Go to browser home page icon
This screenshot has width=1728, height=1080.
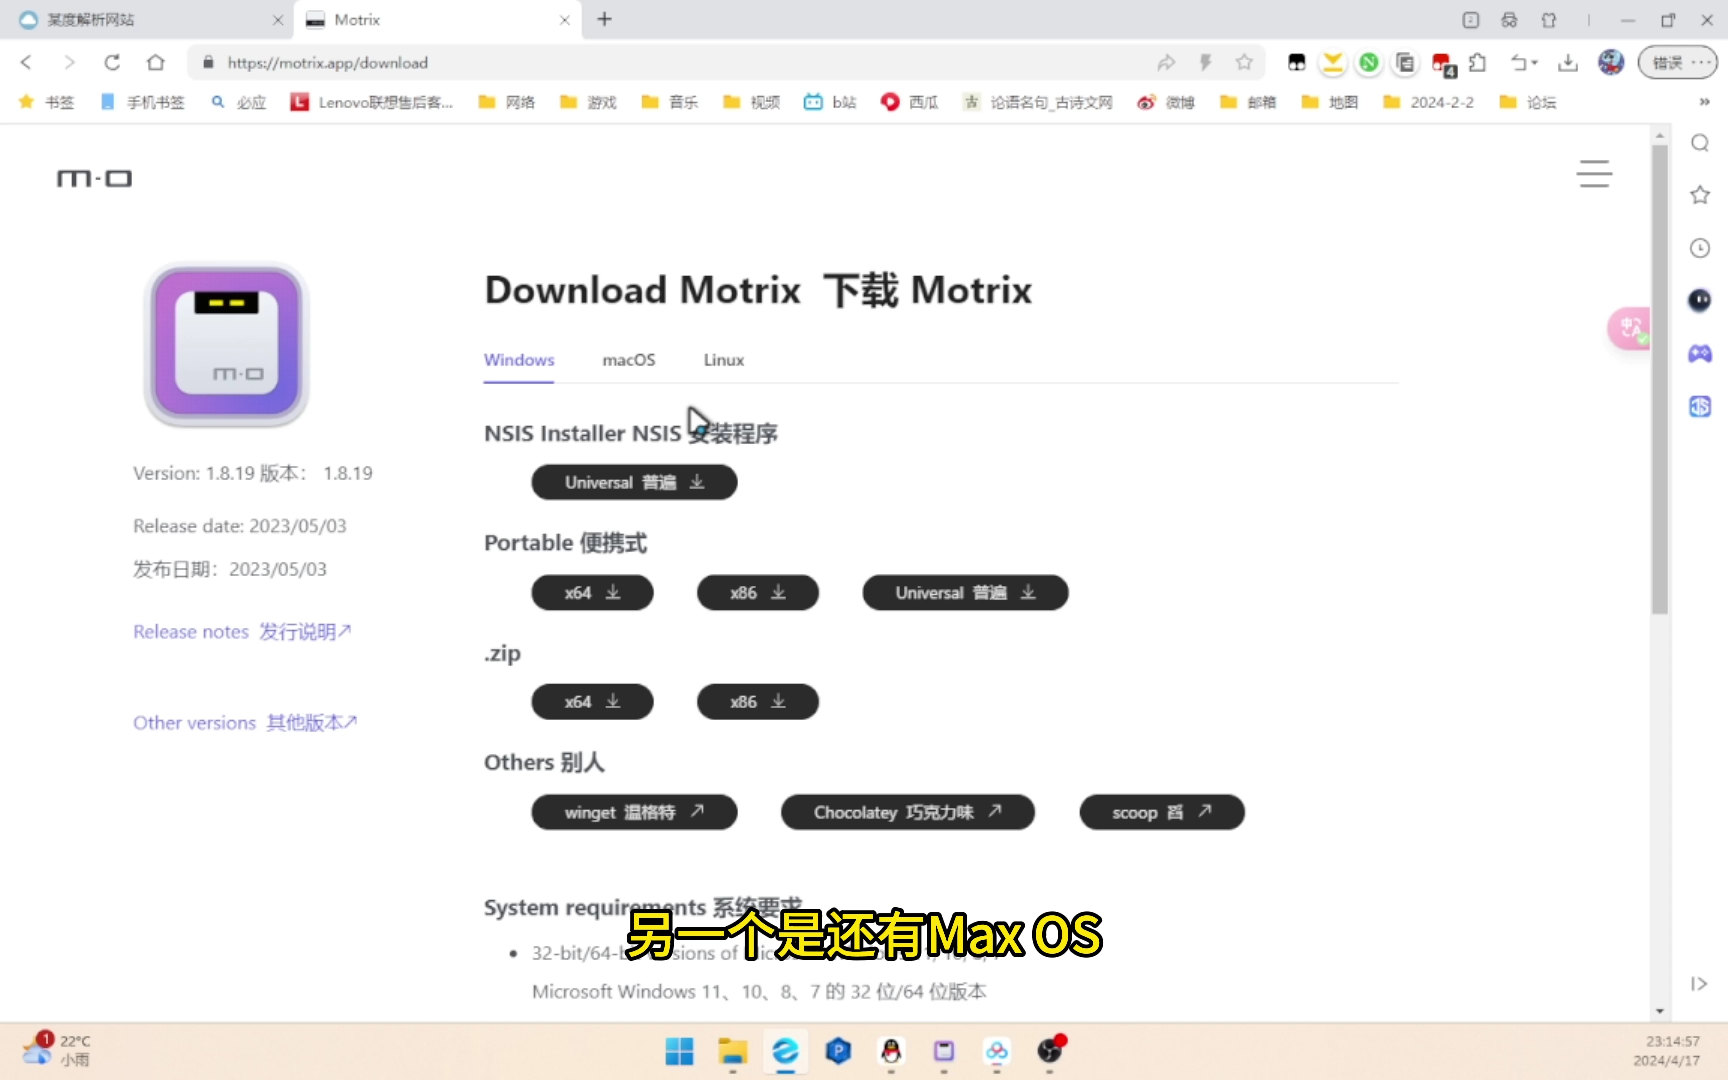(155, 62)
